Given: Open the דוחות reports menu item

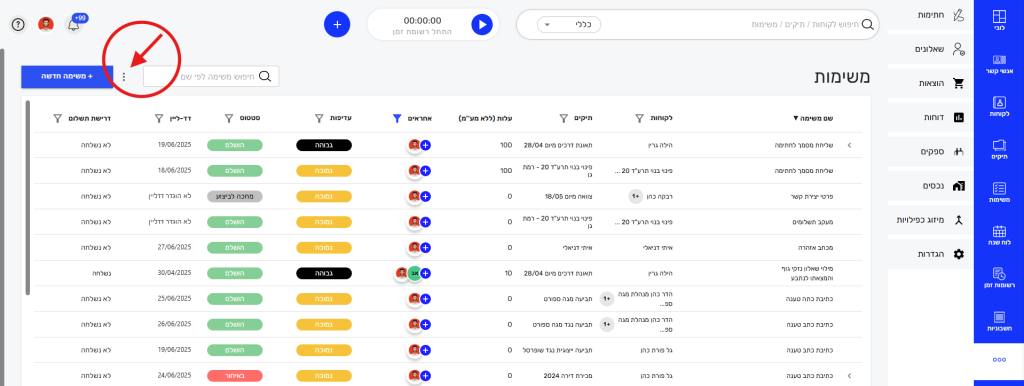Looking at the screenshot, I should point(930,118).
